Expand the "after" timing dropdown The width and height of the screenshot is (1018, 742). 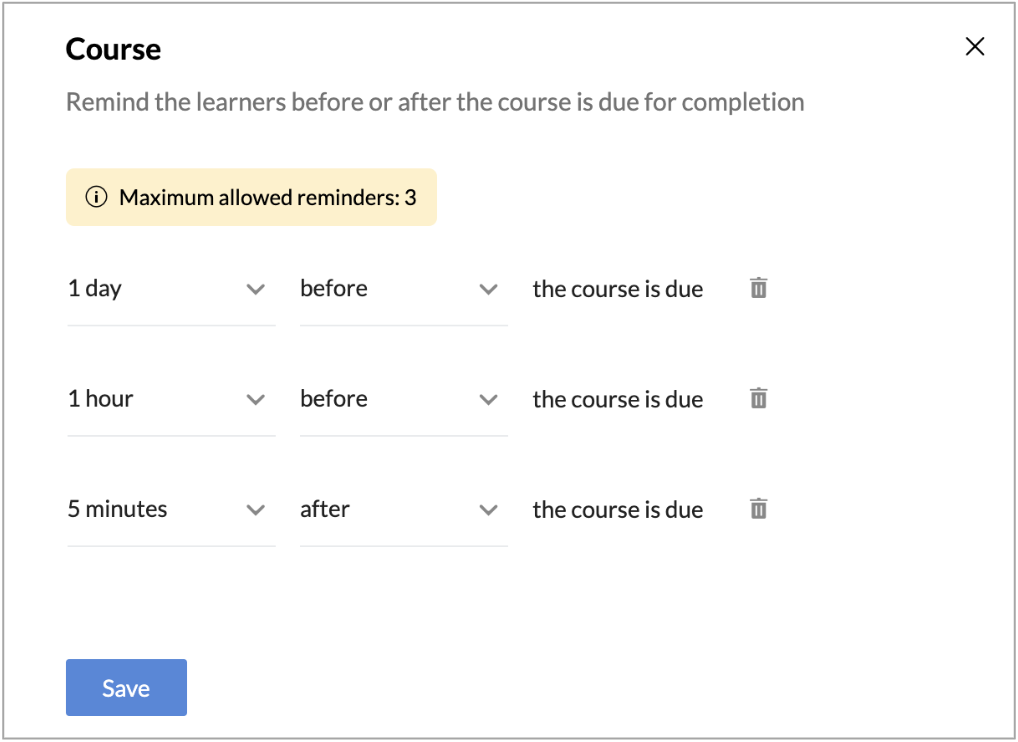402,509
